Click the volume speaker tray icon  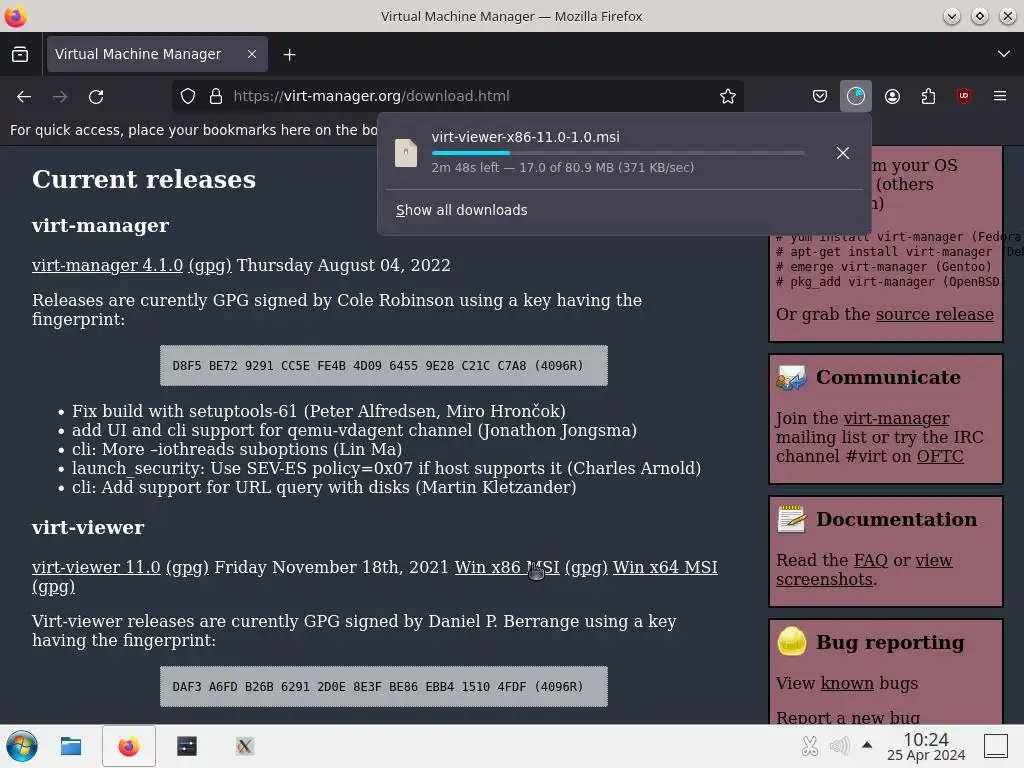[839, 746]
